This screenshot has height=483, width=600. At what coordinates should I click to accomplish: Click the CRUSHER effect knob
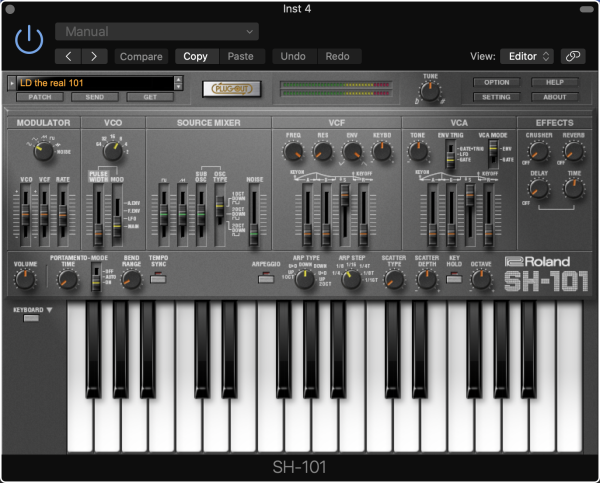[x=539, y=152]
